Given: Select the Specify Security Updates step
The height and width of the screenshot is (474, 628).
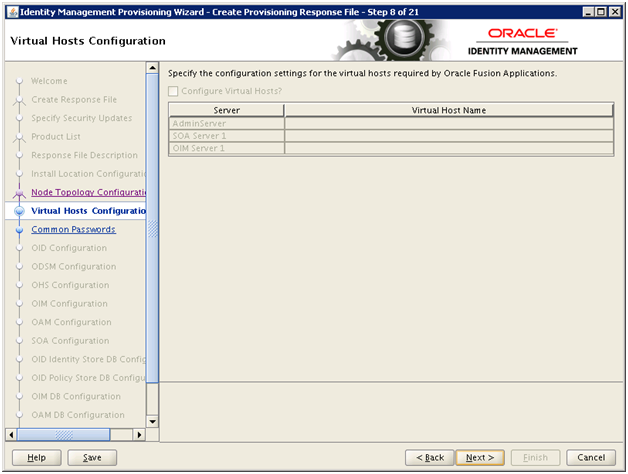Looking at the screenshot, I should (x=82, y=118).
